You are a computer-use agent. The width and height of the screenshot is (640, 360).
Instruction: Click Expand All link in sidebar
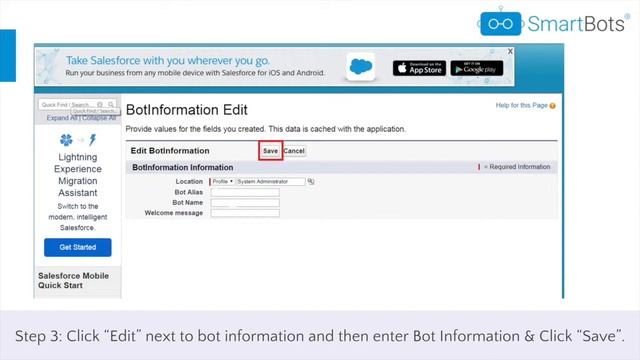pyautogui.click(x=62, y=118)
